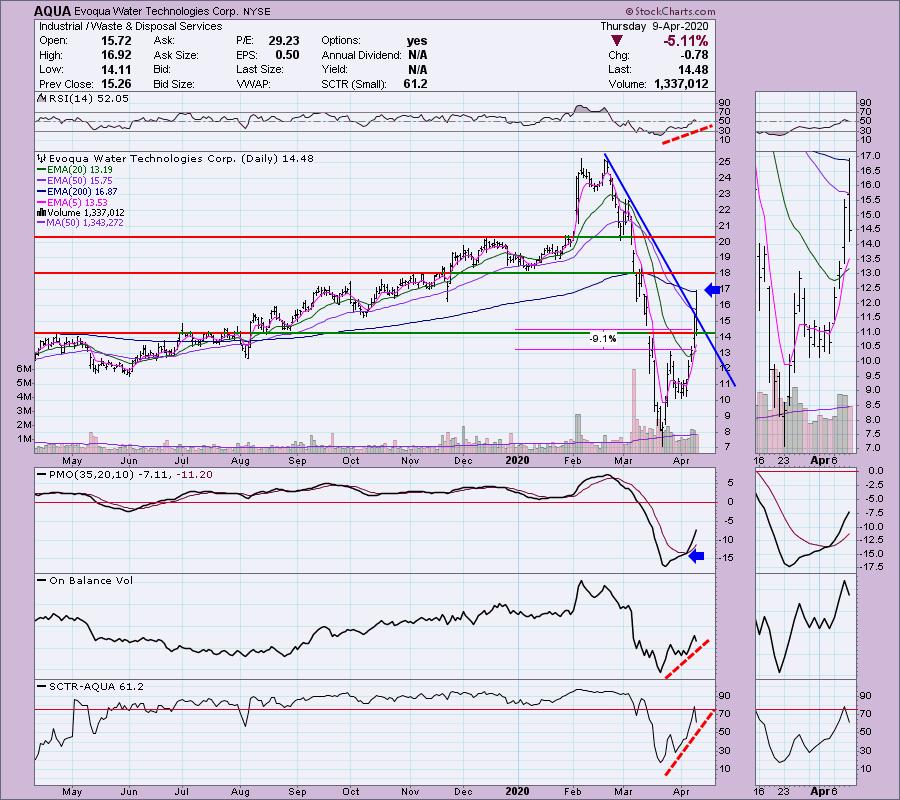Click the Options value yes

coord(417,41)
